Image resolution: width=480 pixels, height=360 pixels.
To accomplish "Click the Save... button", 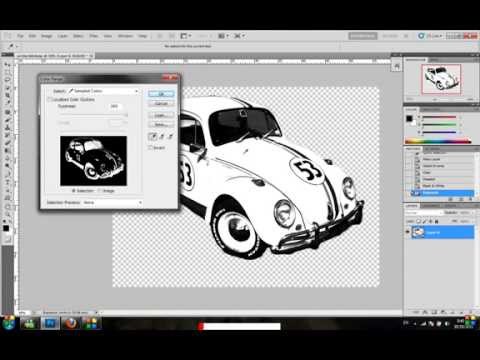I will coord(161,124).
